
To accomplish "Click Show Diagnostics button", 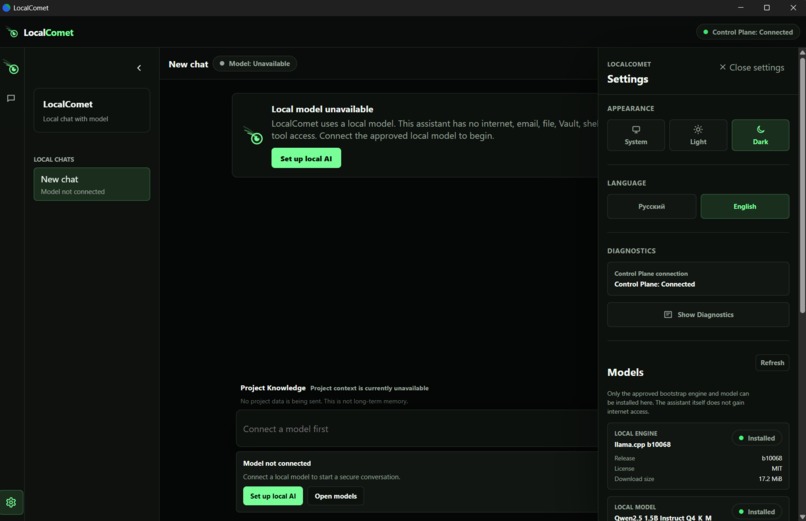I will pyautogui.click(x=698, y=314).
